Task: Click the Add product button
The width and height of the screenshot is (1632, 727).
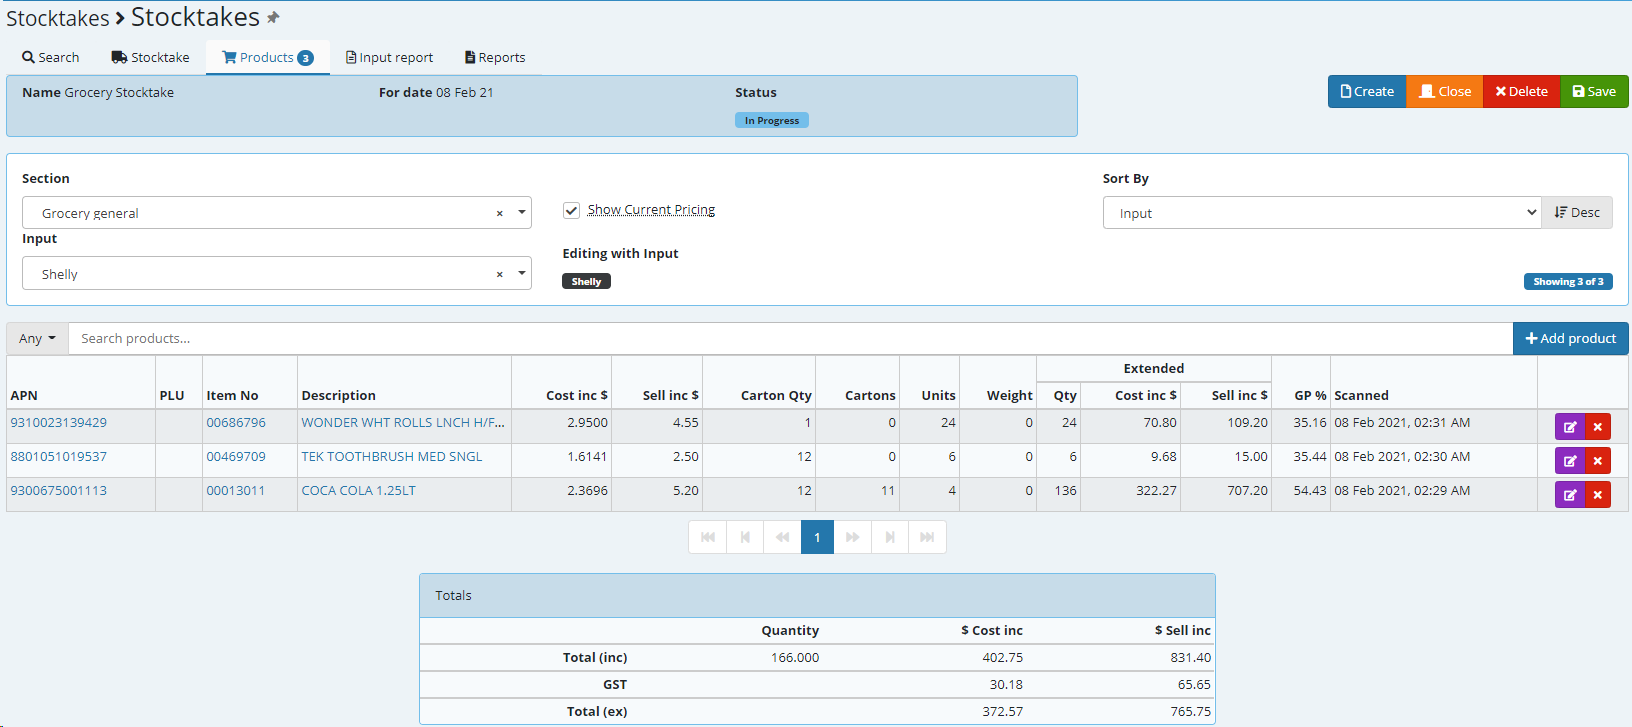Action: (1571, 338)
